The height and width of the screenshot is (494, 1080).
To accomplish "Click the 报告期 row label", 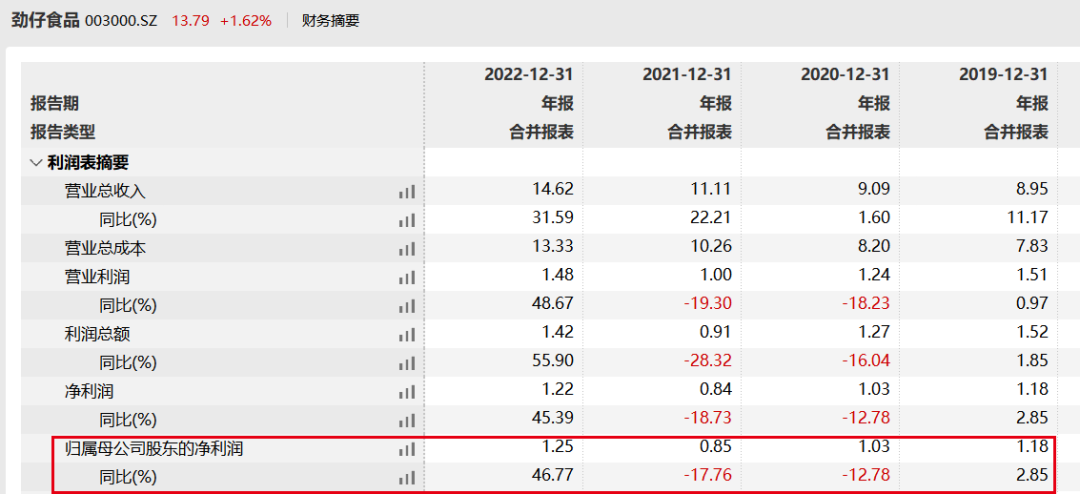I will click(x=54, y=104).
